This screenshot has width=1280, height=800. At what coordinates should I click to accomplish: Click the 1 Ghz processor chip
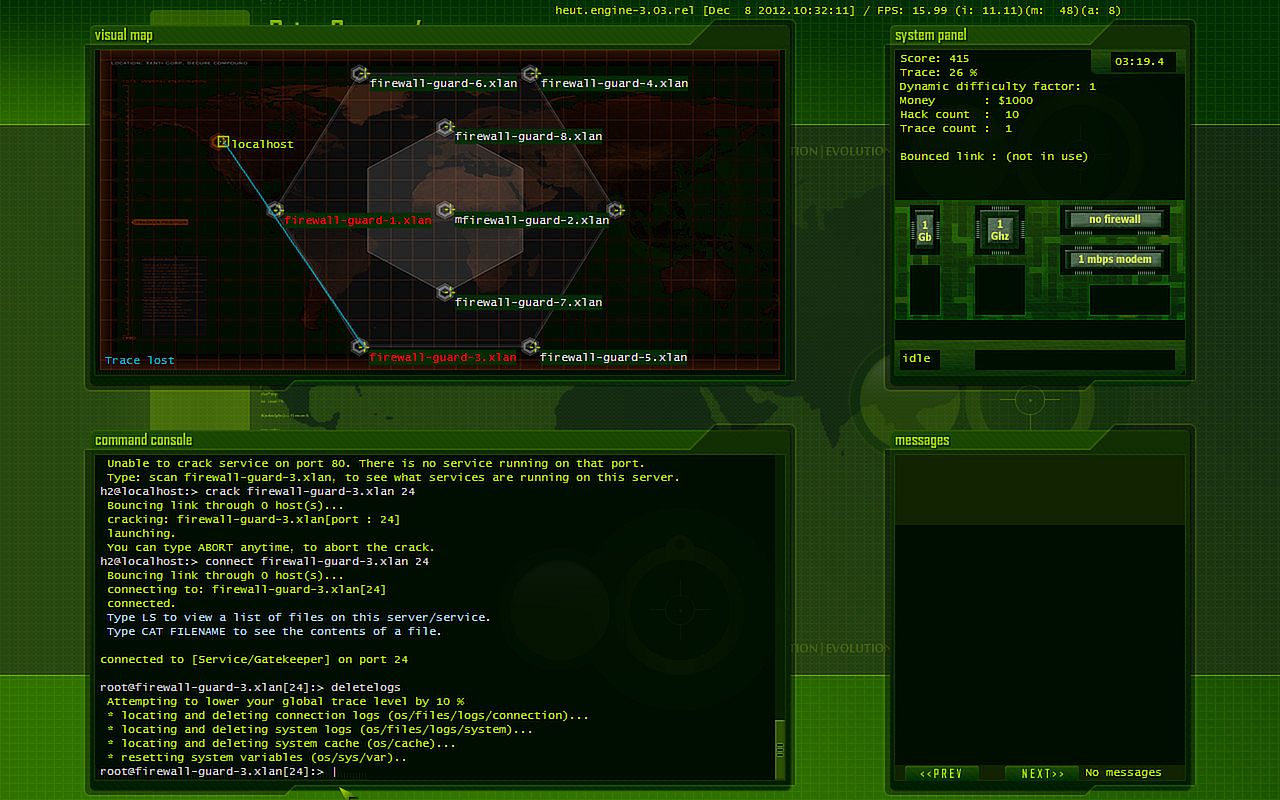pos(999,230)
